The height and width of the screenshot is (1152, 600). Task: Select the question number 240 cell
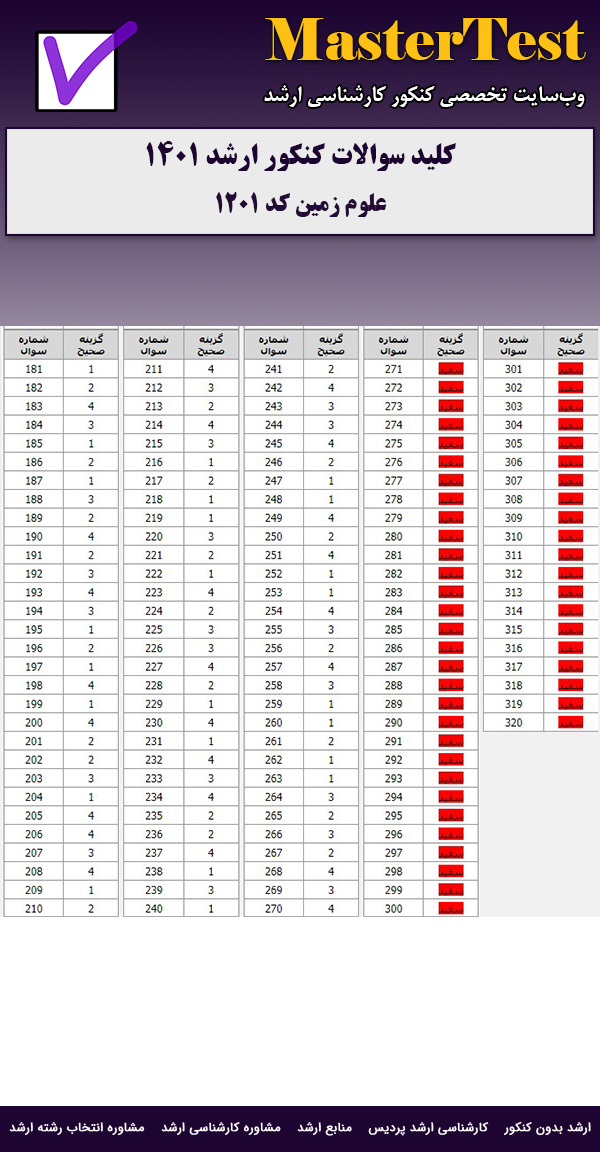(x=153, y=908)
